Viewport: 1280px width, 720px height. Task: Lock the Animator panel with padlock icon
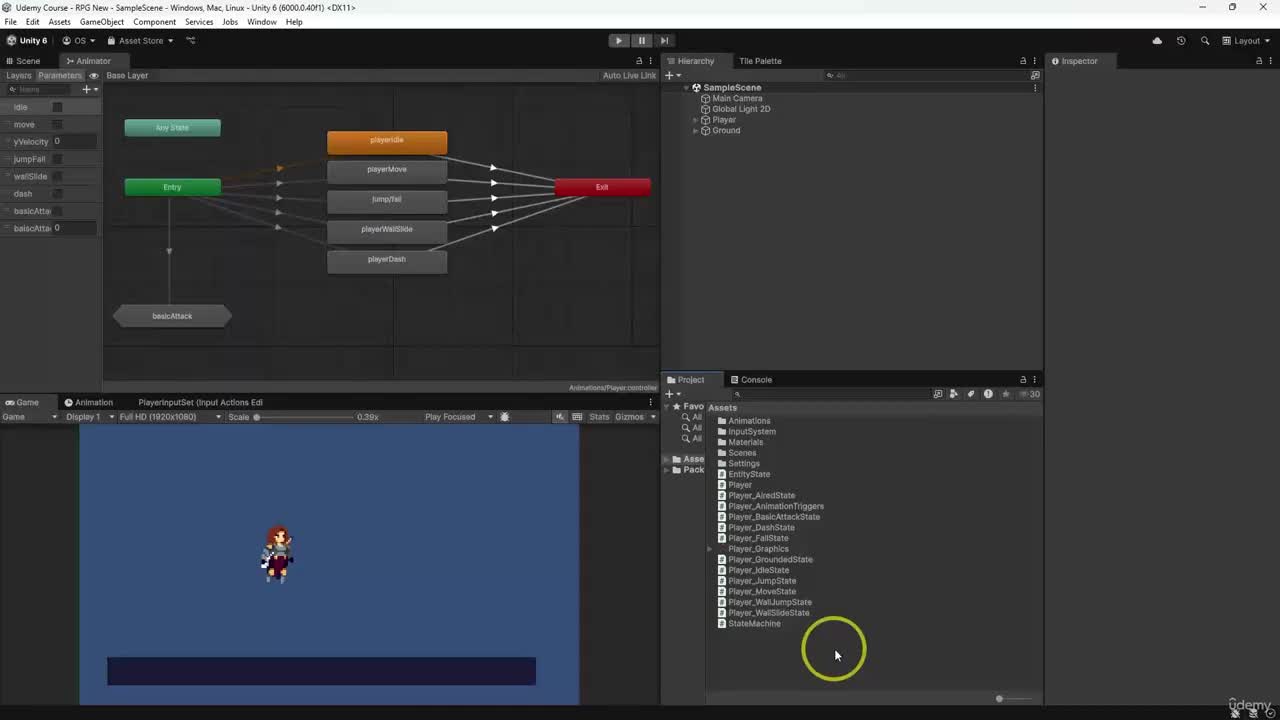point(639,61)
